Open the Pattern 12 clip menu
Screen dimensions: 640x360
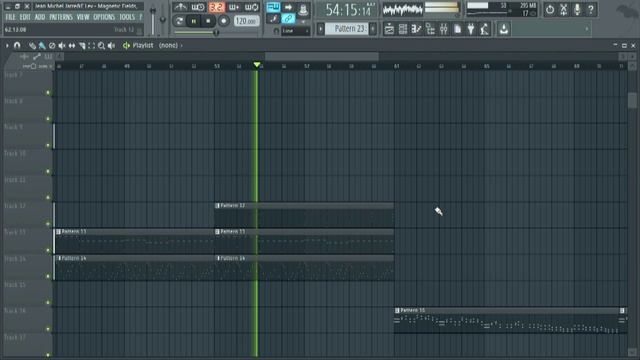point(217,206)
